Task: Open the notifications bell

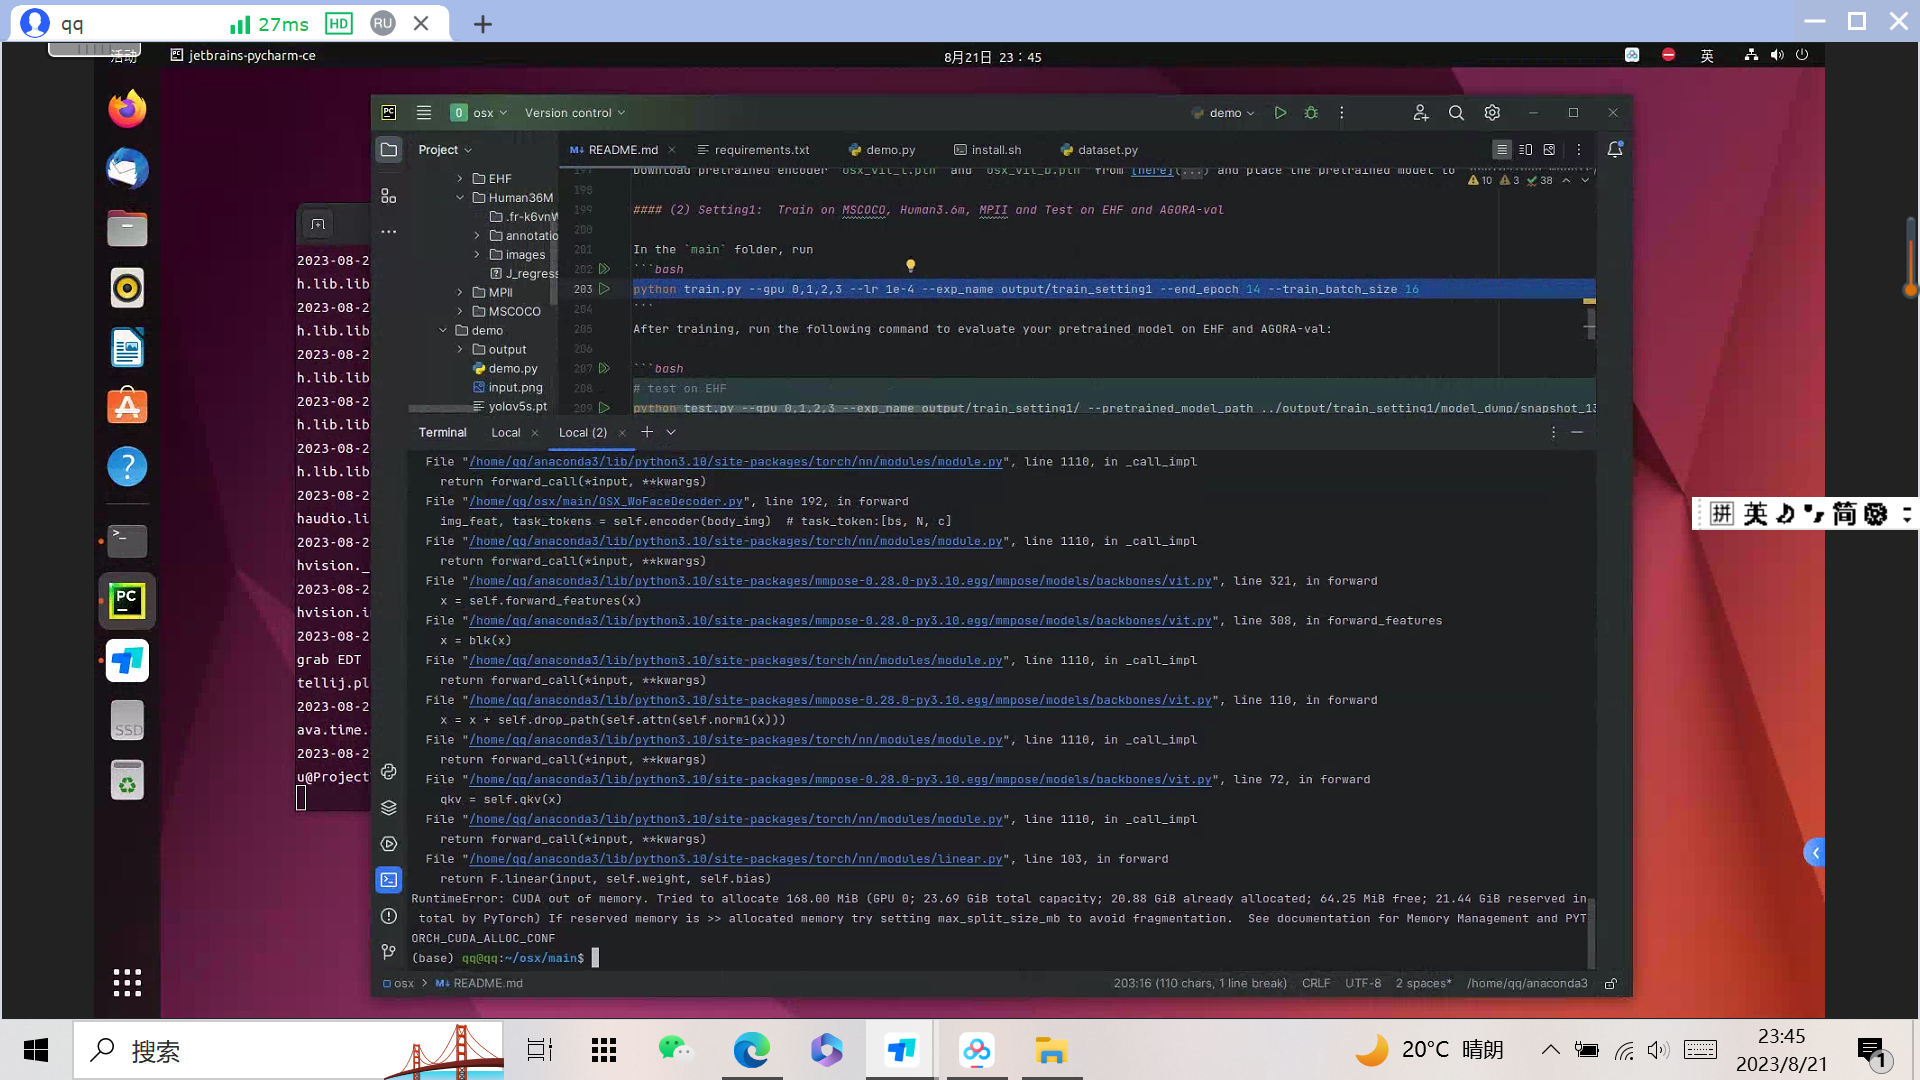Action: coord(1615,149)
